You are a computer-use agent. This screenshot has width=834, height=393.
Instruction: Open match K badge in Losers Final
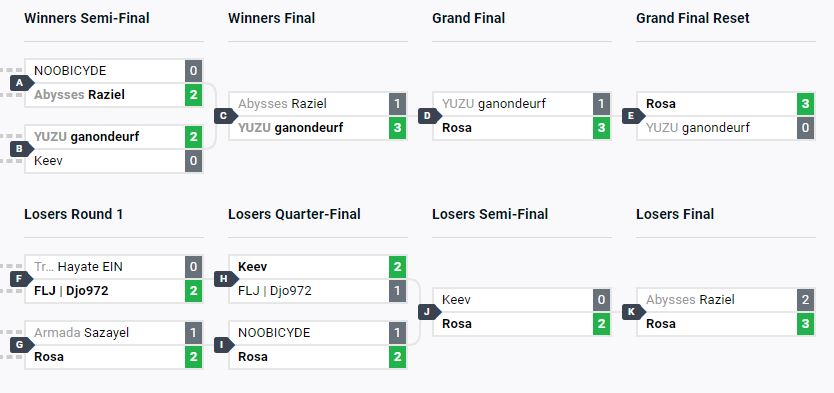click(633, 312)
